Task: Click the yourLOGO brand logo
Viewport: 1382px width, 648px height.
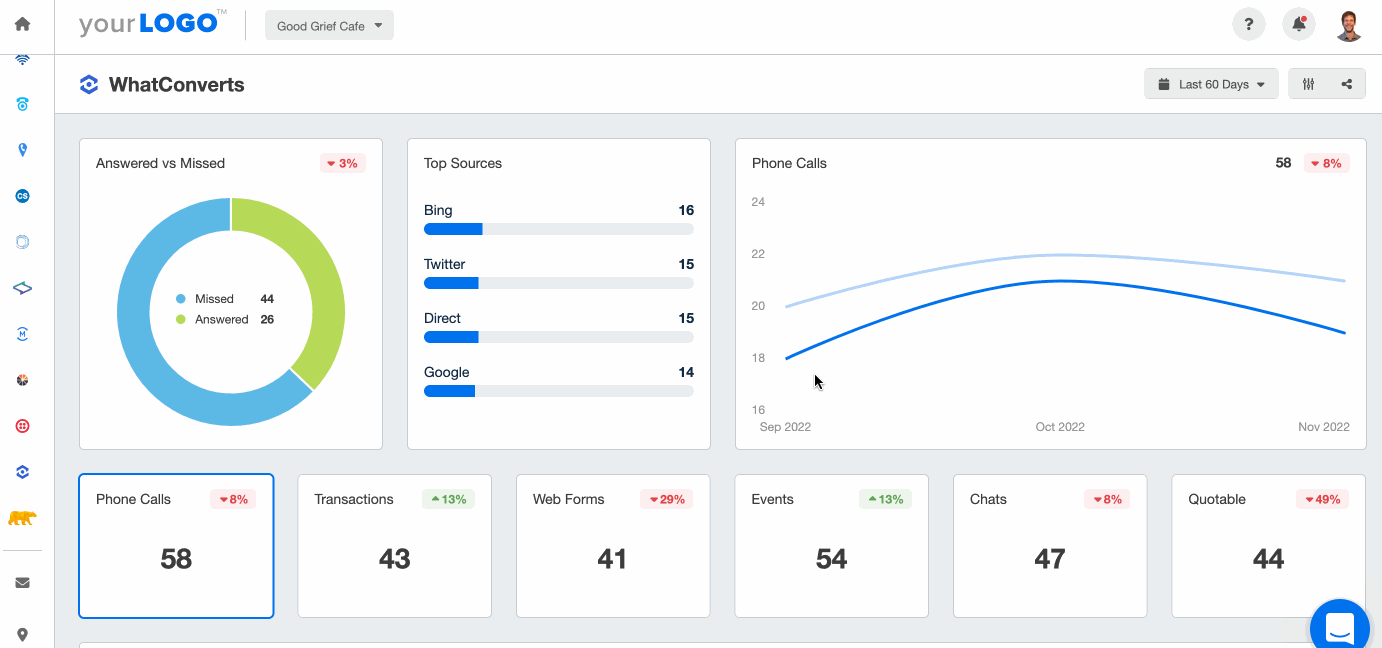Action: point(152,24)
